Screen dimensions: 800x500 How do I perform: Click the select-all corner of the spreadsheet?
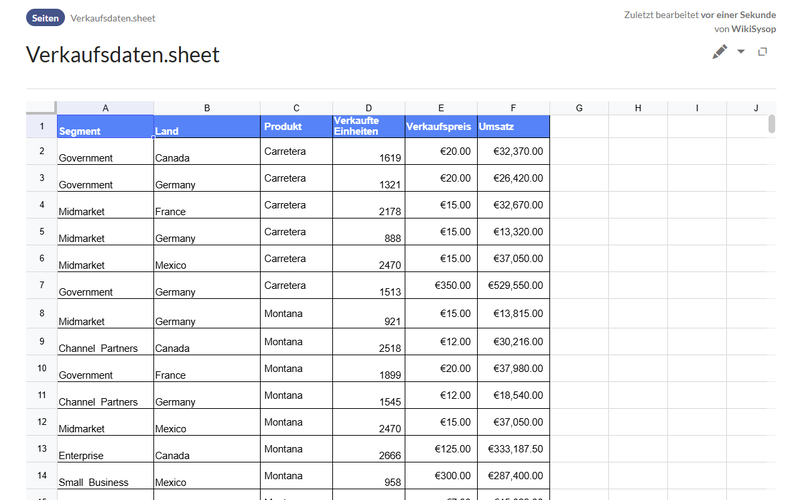40,107
